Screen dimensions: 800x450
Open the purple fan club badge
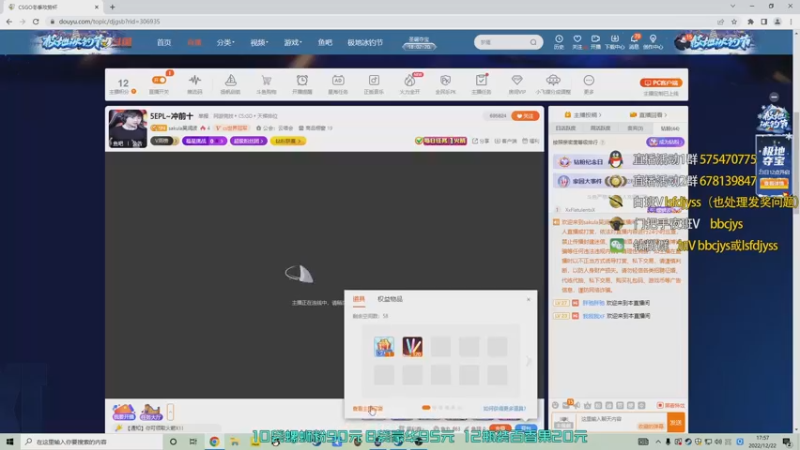click(x=248, y=141)
